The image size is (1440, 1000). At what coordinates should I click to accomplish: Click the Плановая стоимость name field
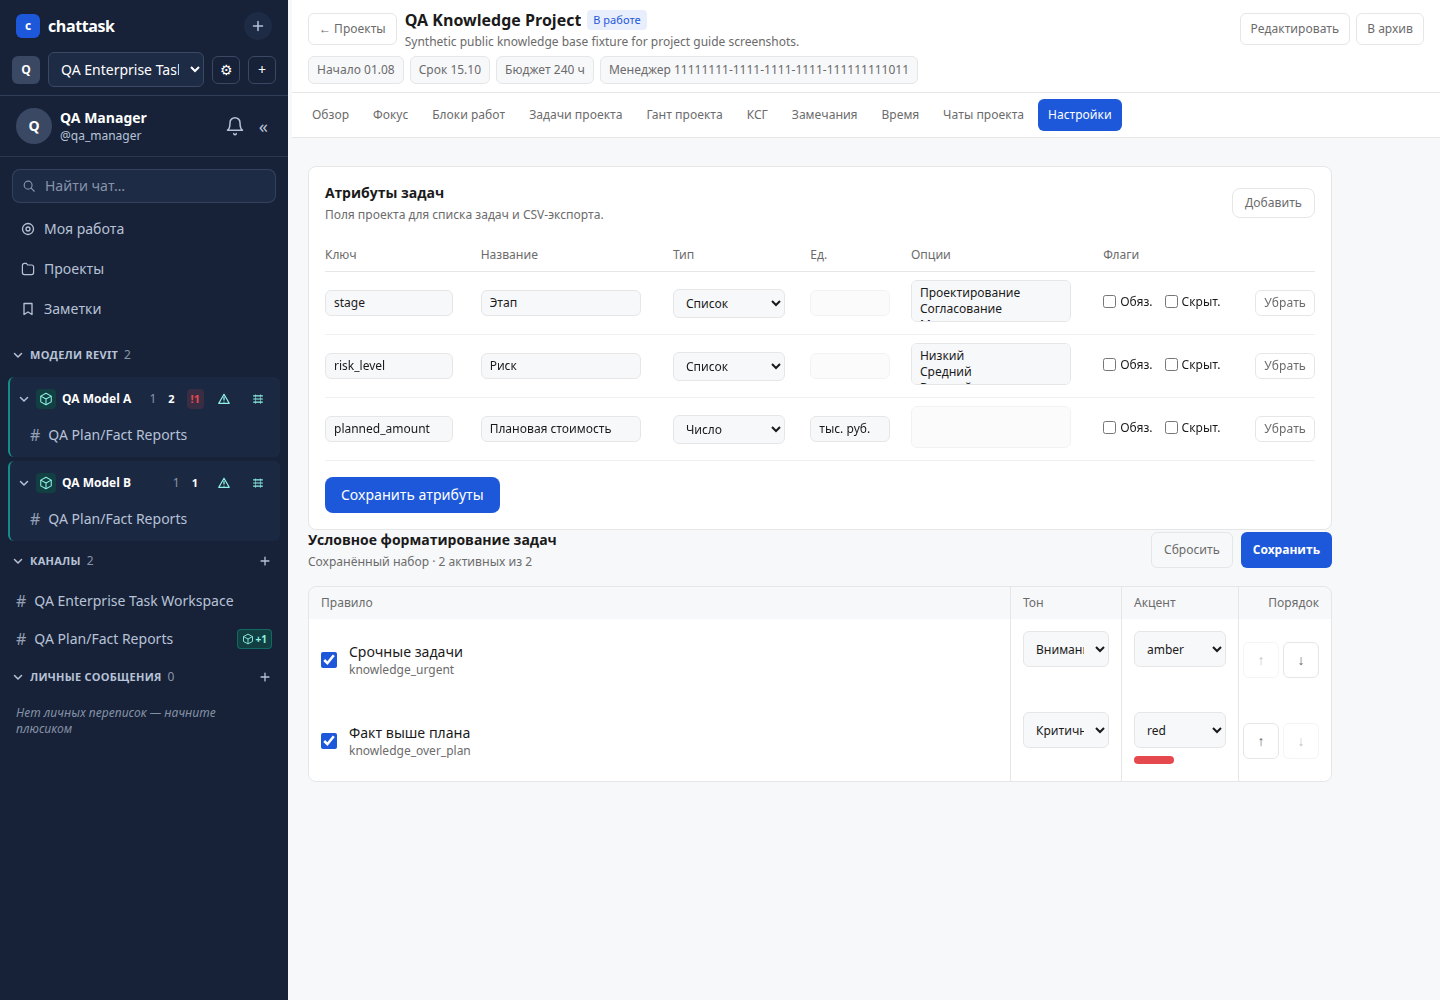(561, 429)
